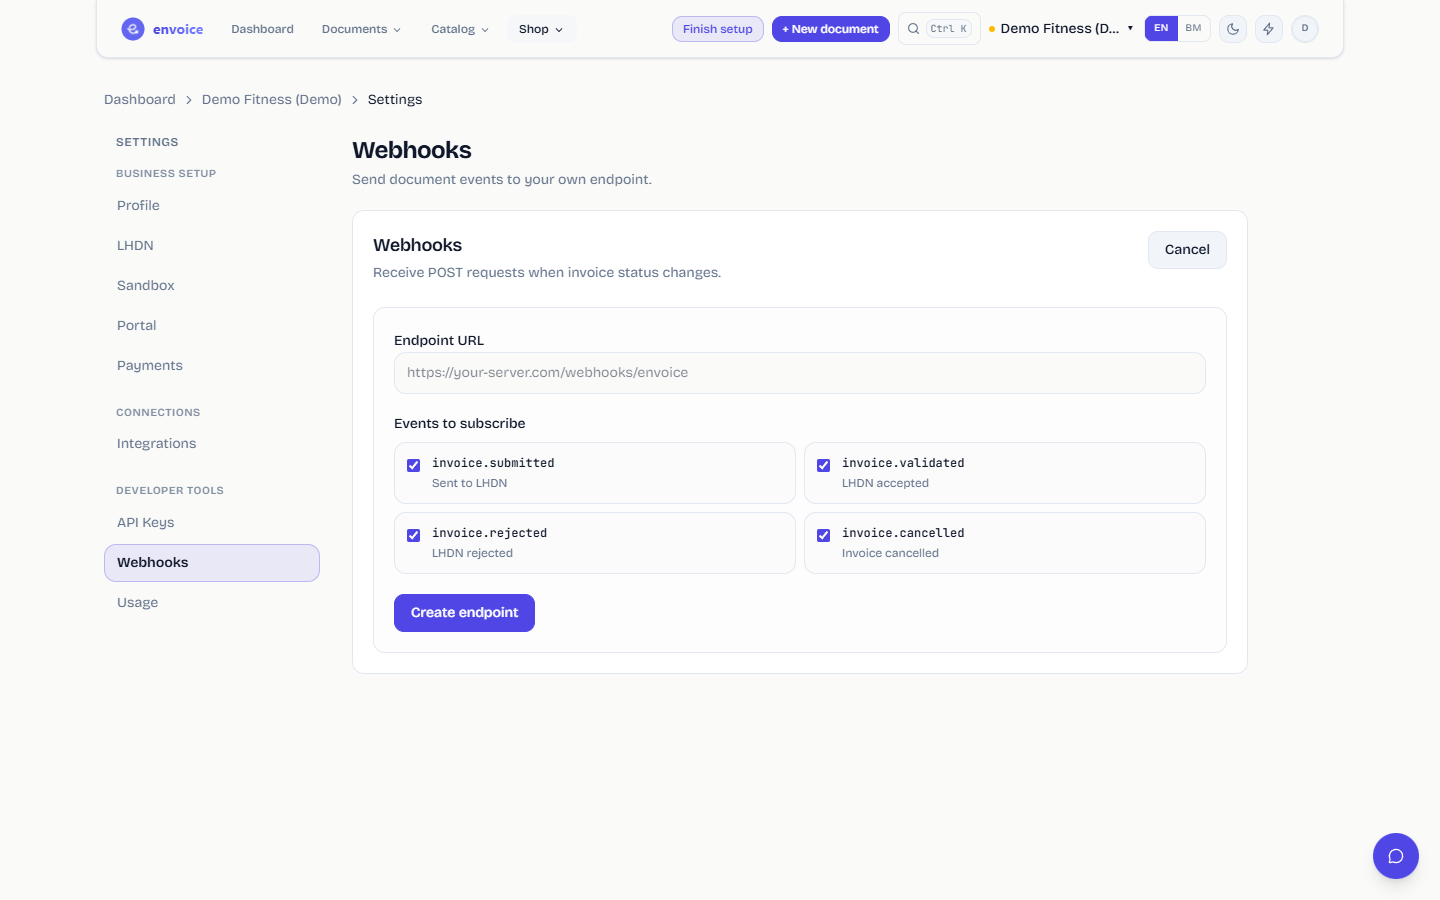Expand the Catalog dropdown menu
1440x900 pixels.
tap(460, 29)
